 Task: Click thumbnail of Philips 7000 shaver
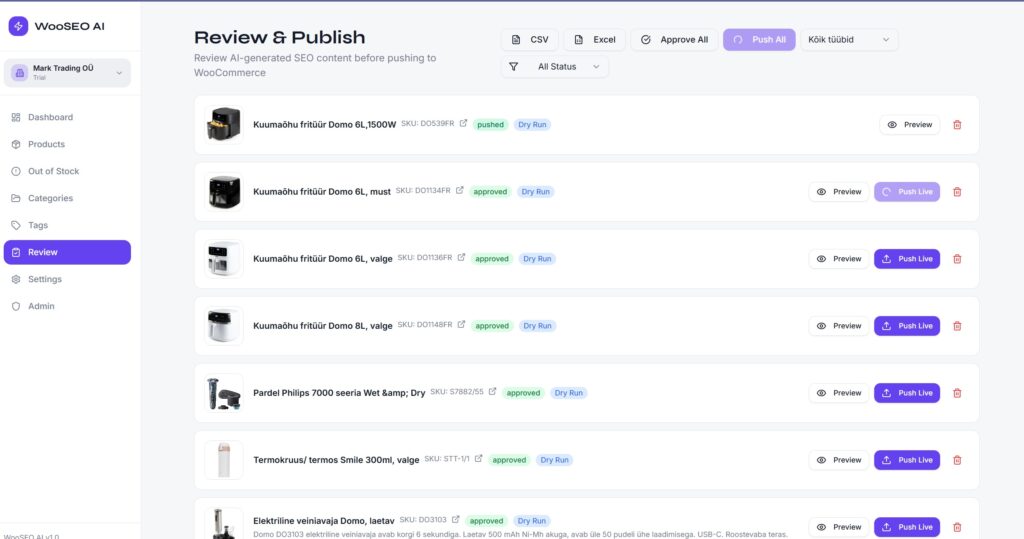point(224,393)
